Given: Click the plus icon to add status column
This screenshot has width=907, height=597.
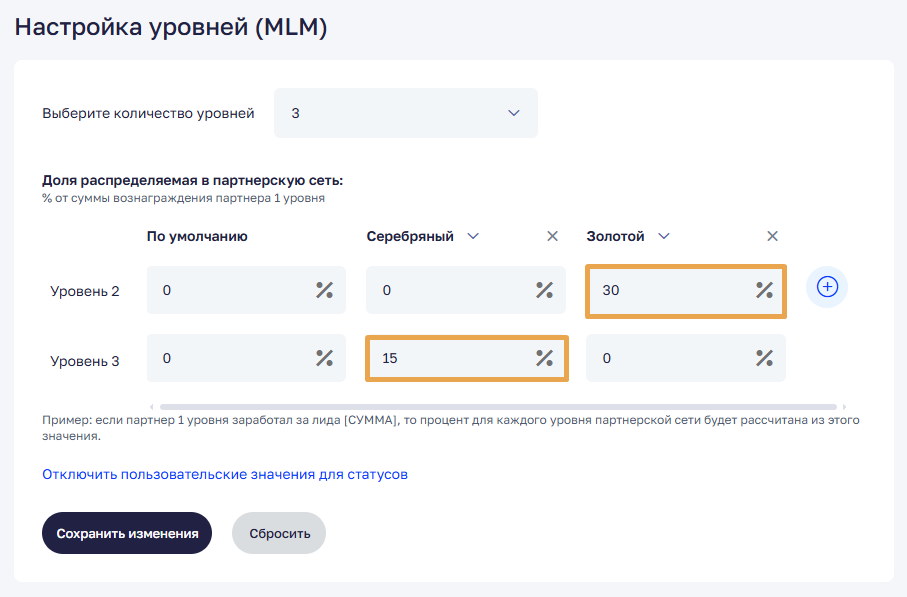Looking at the screenshot, I should tap(826, 287).
